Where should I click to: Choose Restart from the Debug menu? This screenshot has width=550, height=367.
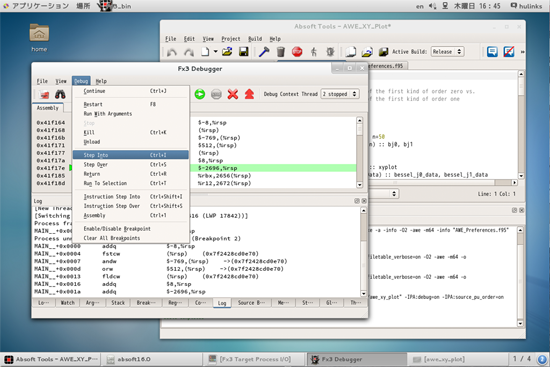[x=131, y=104]
